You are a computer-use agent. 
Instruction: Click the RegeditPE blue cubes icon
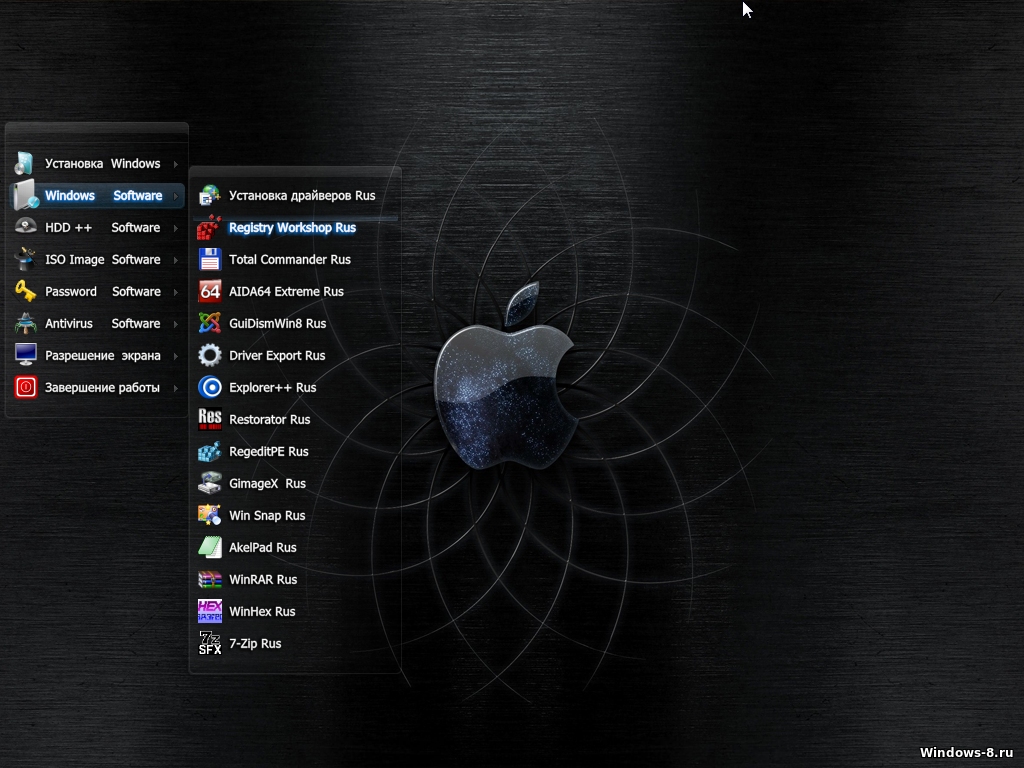210,451
